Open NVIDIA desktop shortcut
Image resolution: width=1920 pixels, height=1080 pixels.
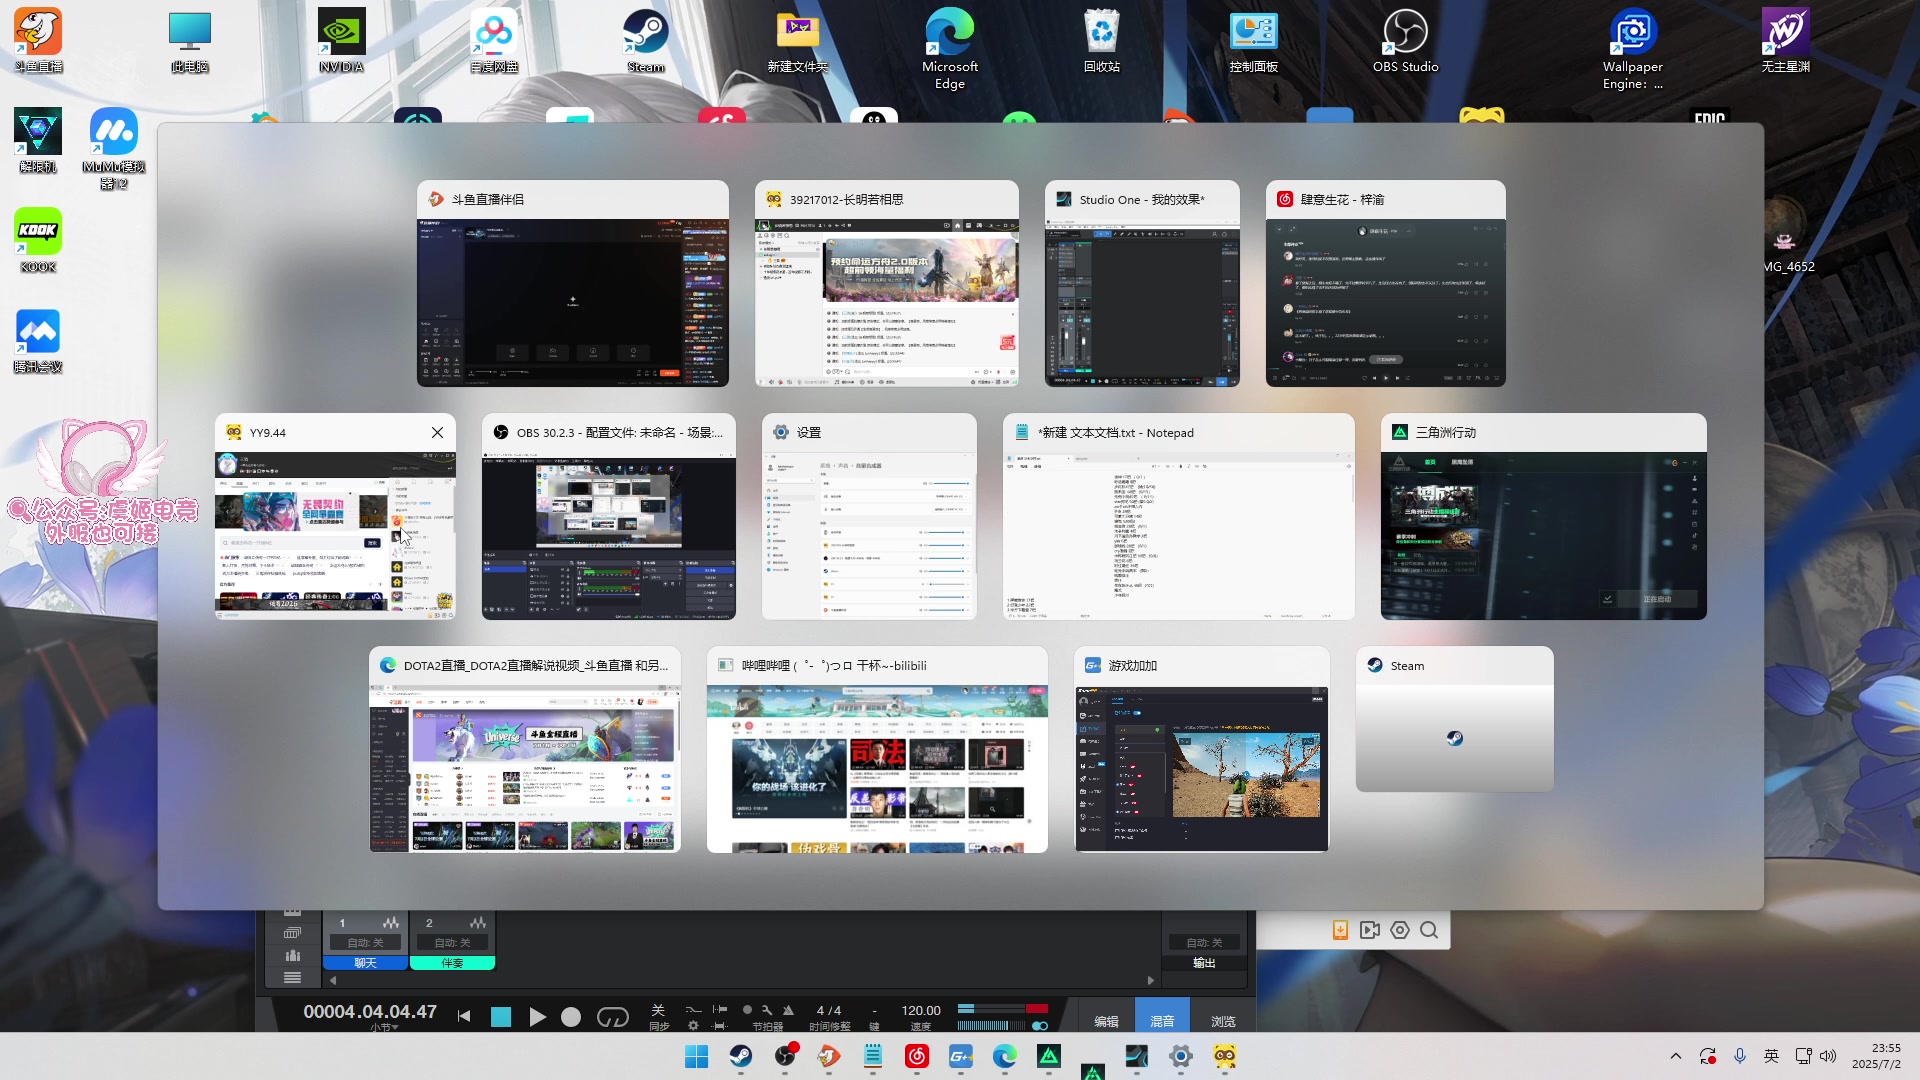pyautogui.click(x=341, y=41)
